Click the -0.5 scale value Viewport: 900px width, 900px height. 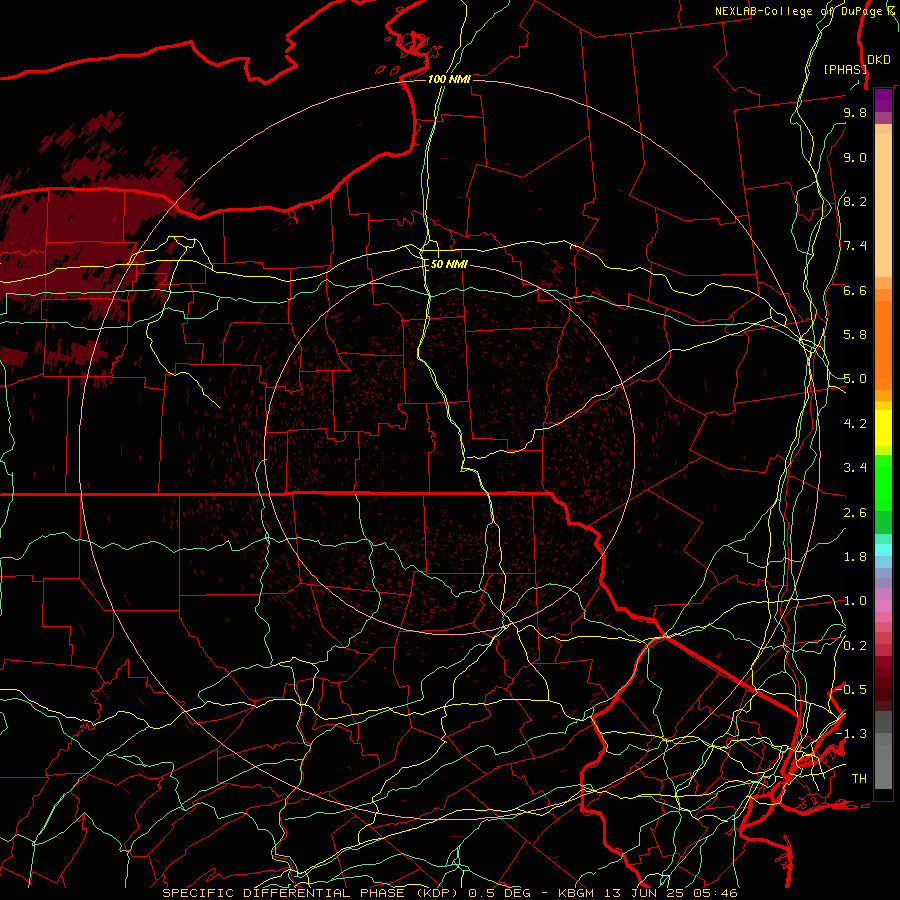(852, 690)
